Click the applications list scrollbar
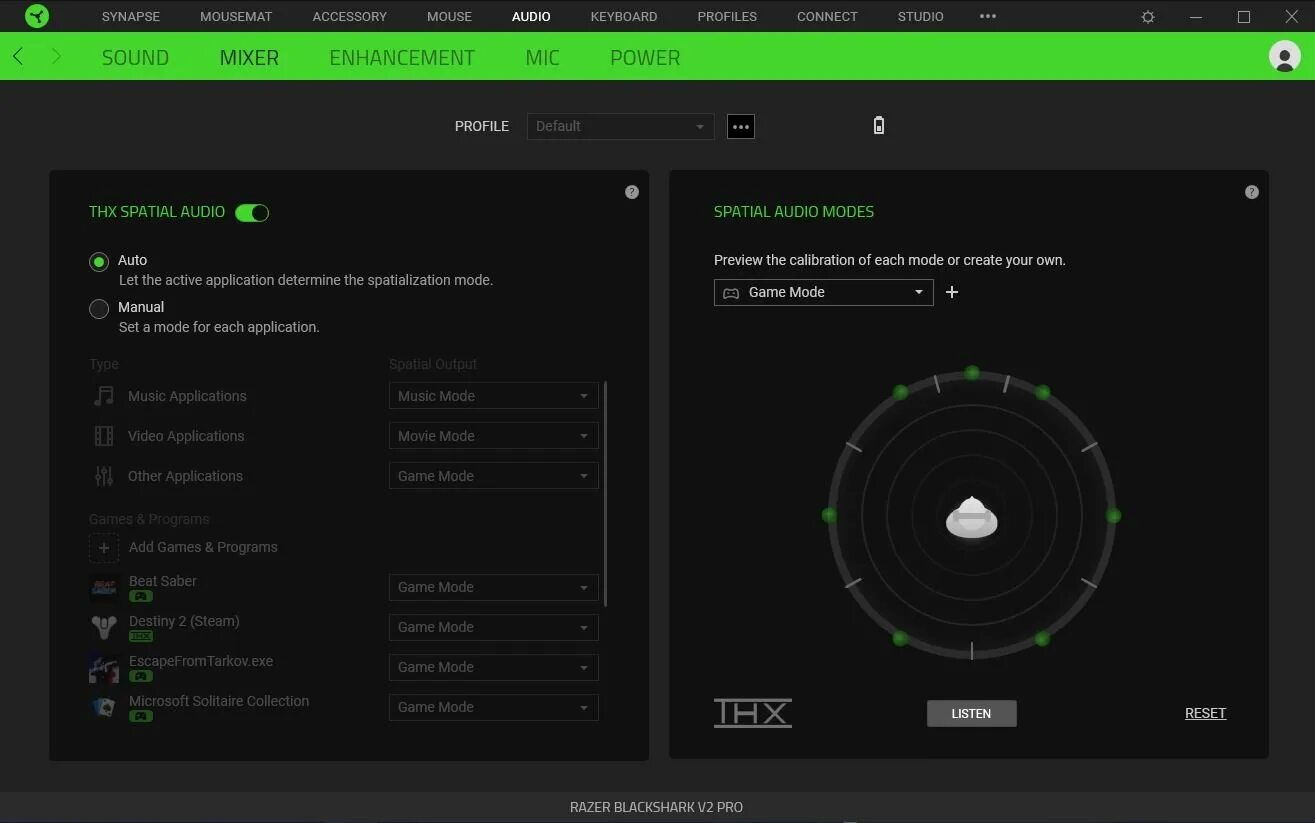The image size is (1315, 823). (x=605, y=494)
